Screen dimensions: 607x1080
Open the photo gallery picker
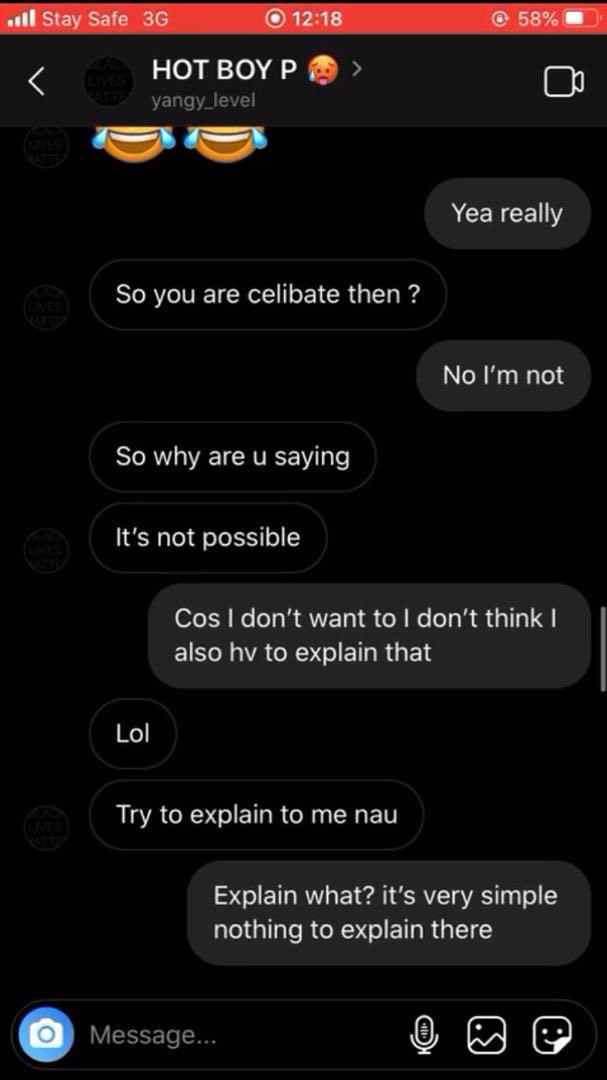click(x=487, y=1034)
